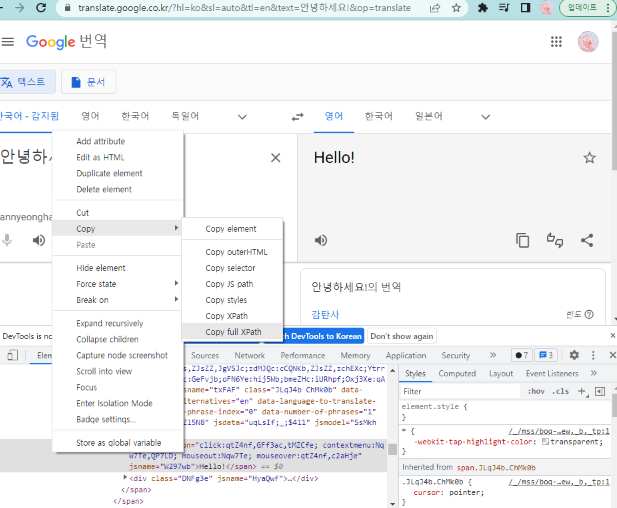This screenshot has height=508, width=617.
Task: Toggle the browser side panel icon
Action: click(x=525, y=7)
